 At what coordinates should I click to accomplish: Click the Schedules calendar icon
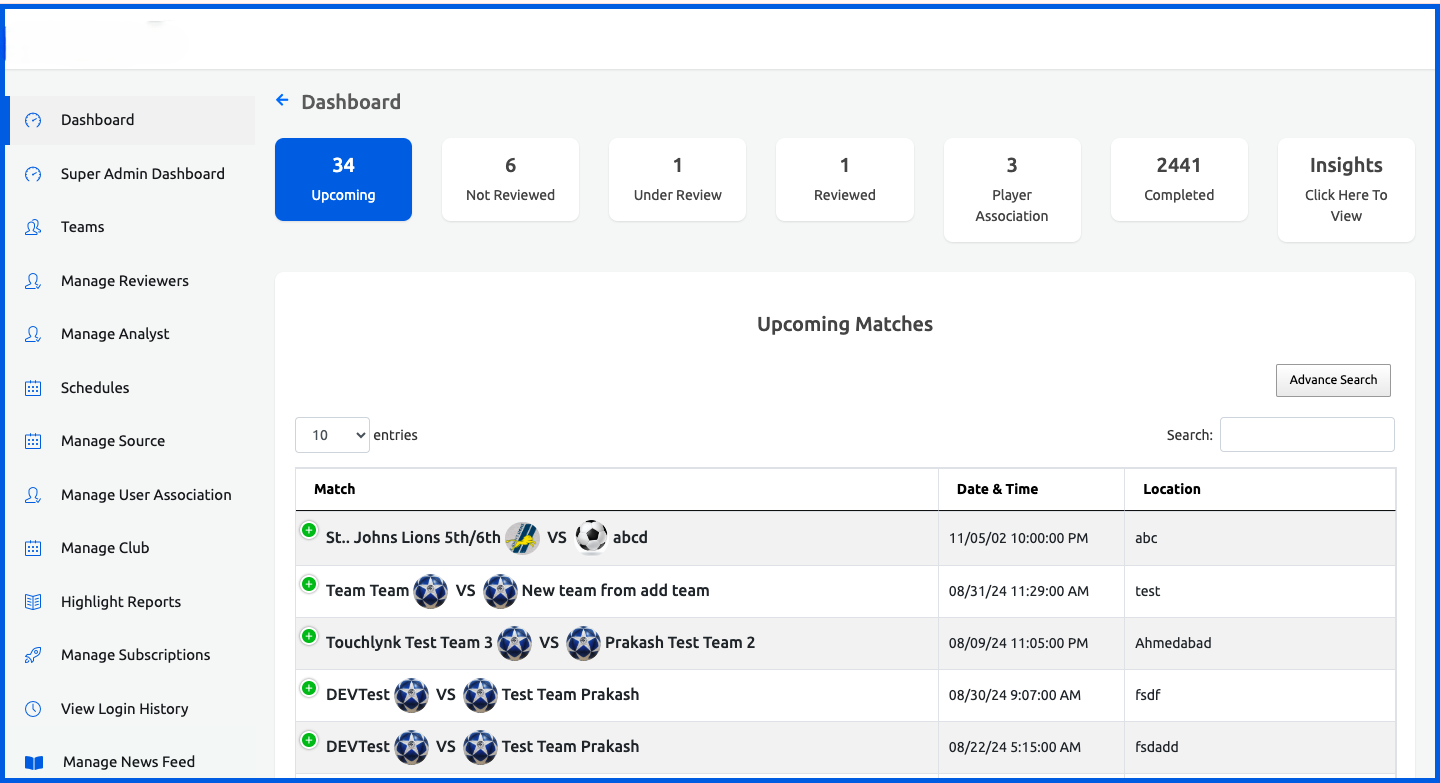[x=33, y=388]
